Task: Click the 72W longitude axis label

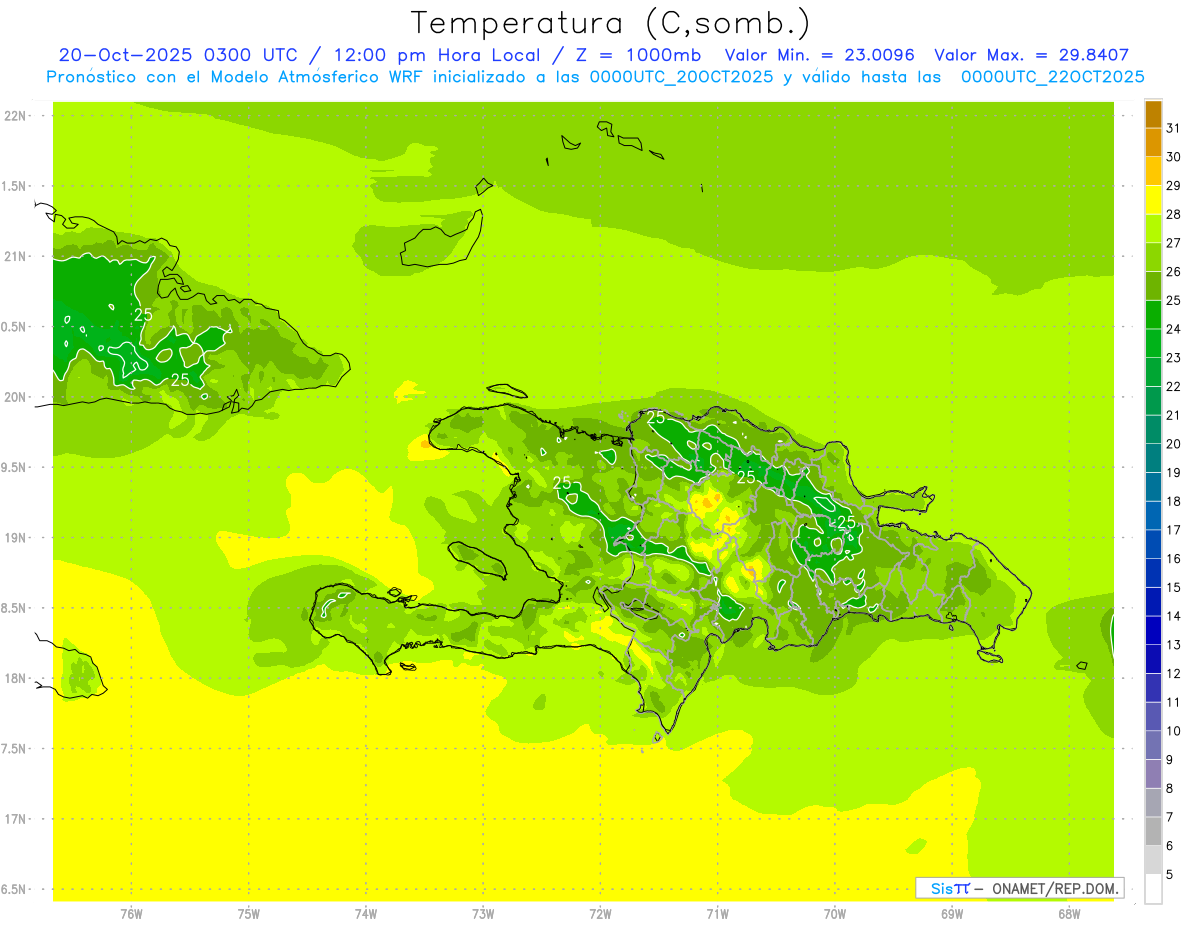Action: [600, 913]
